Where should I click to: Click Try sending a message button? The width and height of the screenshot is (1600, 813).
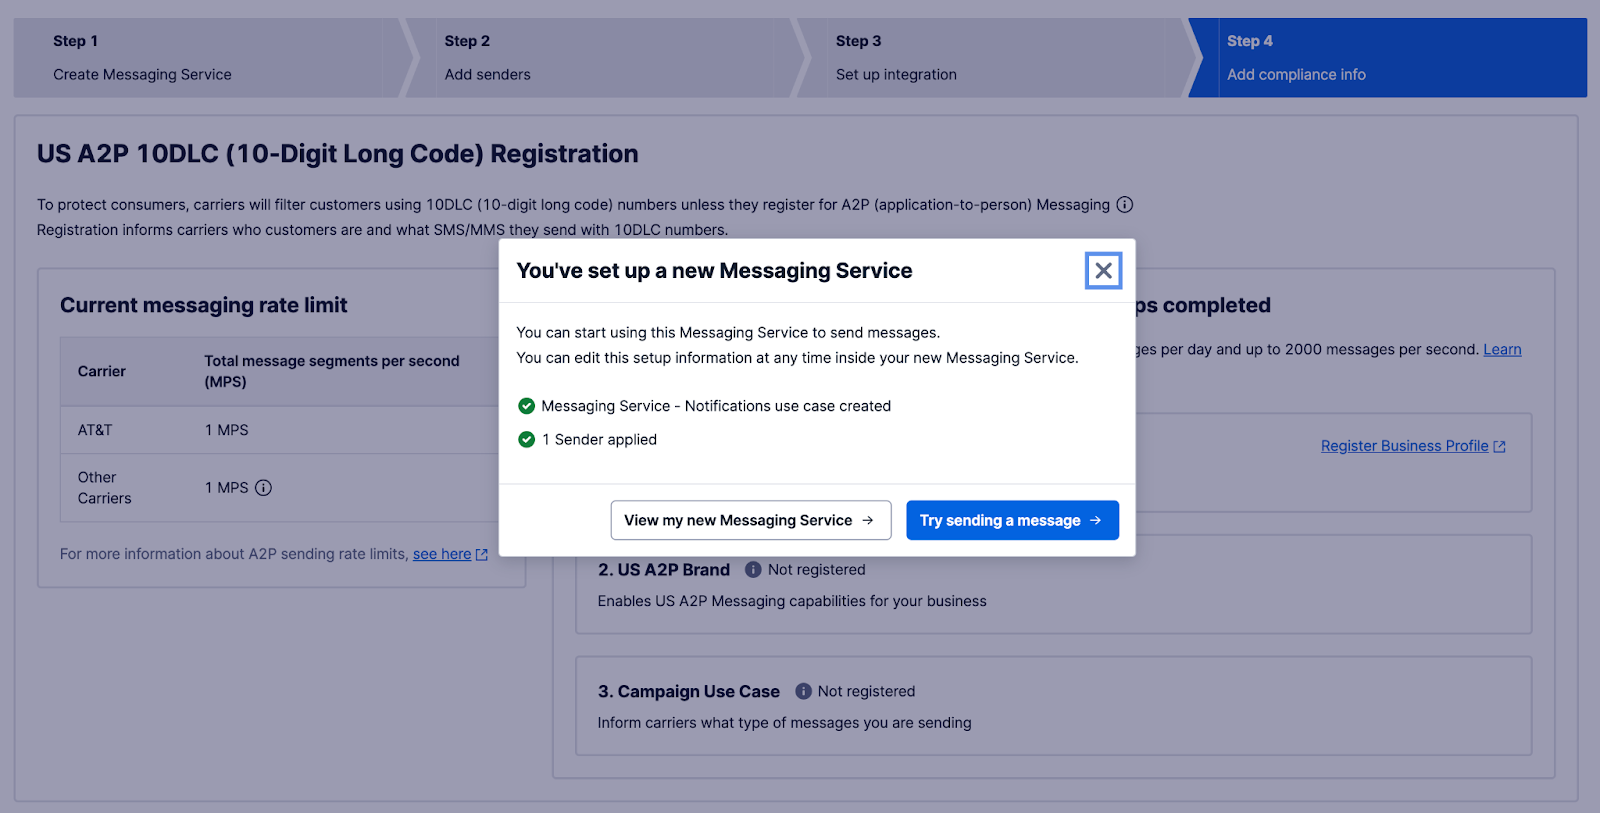pos(1012,520)
